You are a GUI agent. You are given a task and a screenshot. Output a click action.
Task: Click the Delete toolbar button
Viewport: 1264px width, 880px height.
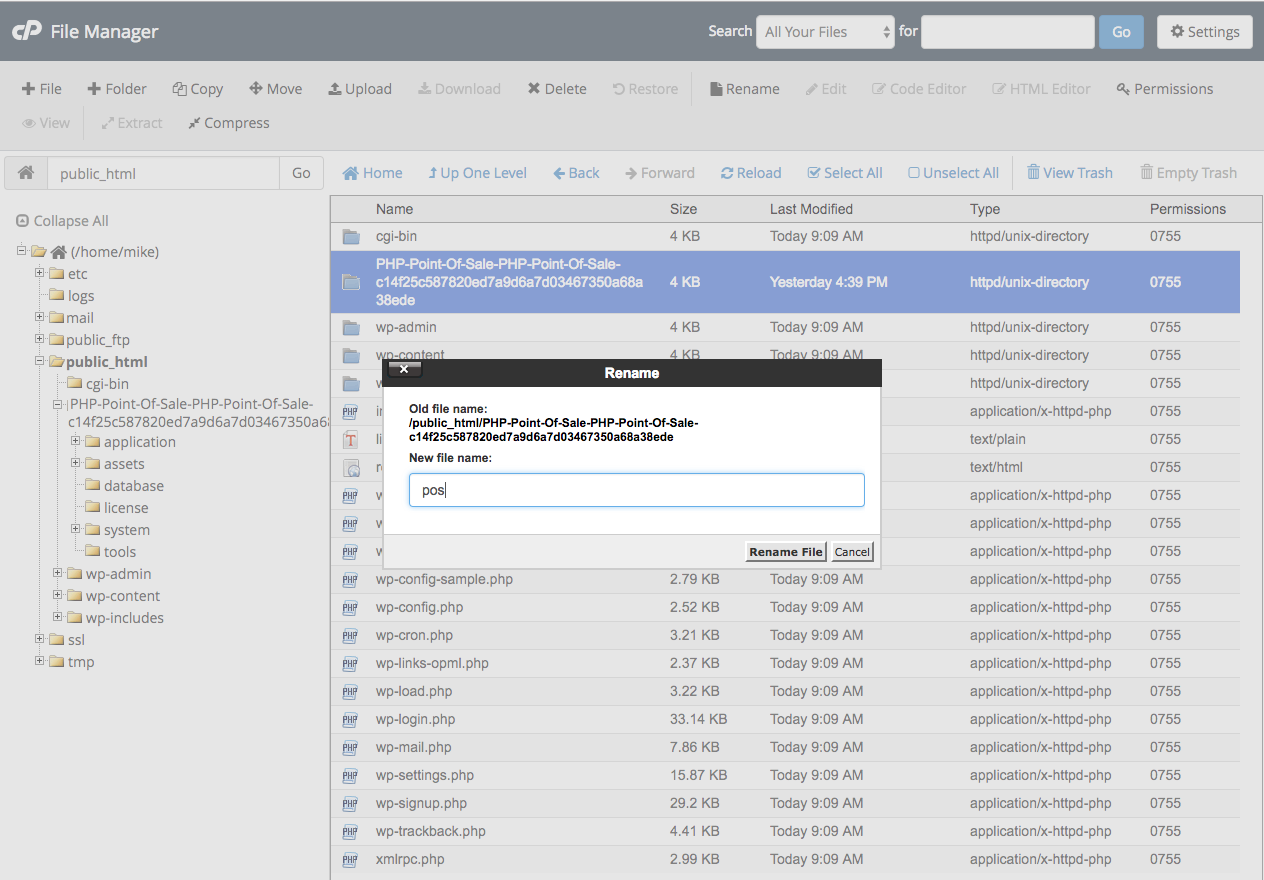(557, 89)
